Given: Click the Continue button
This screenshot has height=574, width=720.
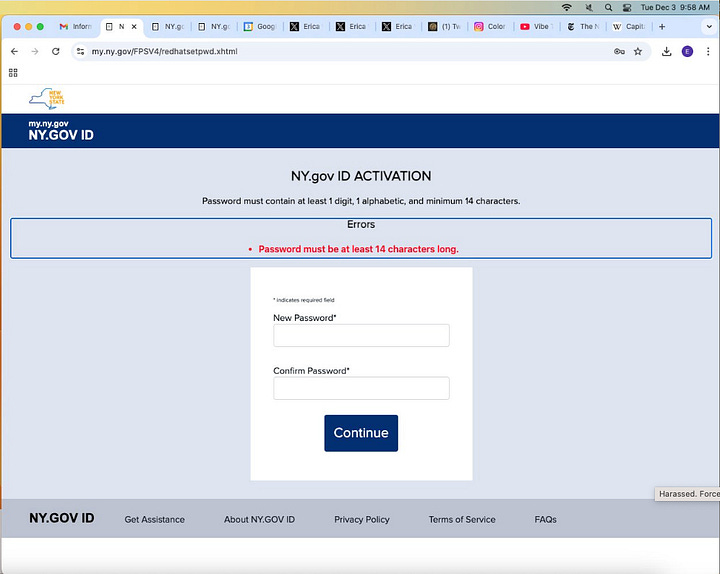Looking at the screenshot, I should pos(361,433).
